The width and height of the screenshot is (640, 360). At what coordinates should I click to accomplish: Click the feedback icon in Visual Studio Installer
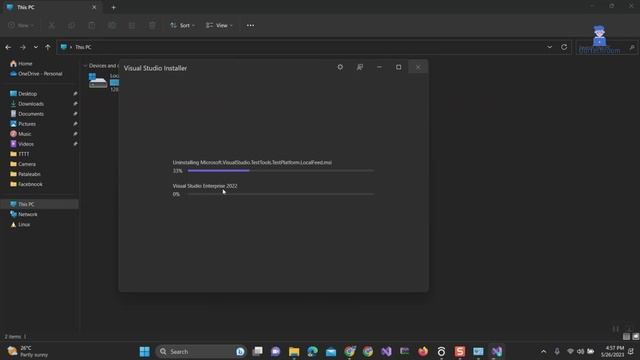point(360,67)
